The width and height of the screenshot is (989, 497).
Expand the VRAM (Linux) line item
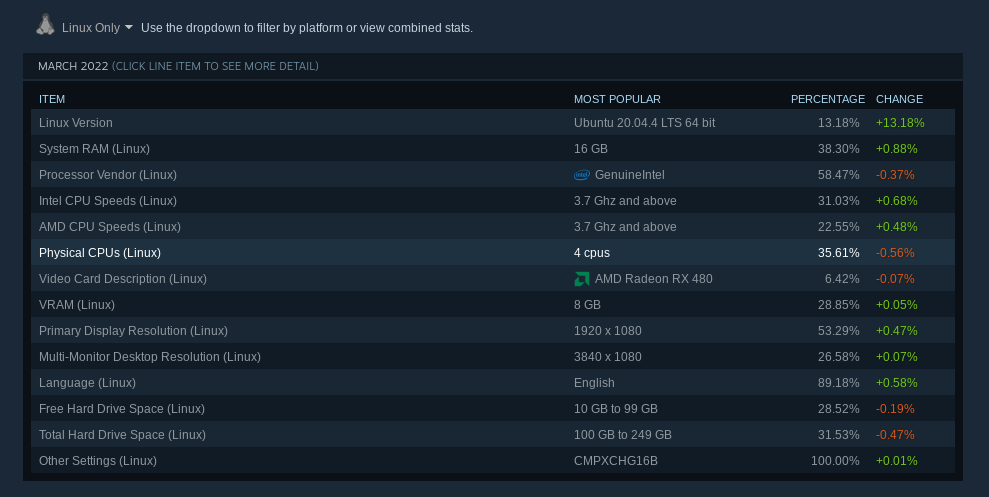click(493, 305)
